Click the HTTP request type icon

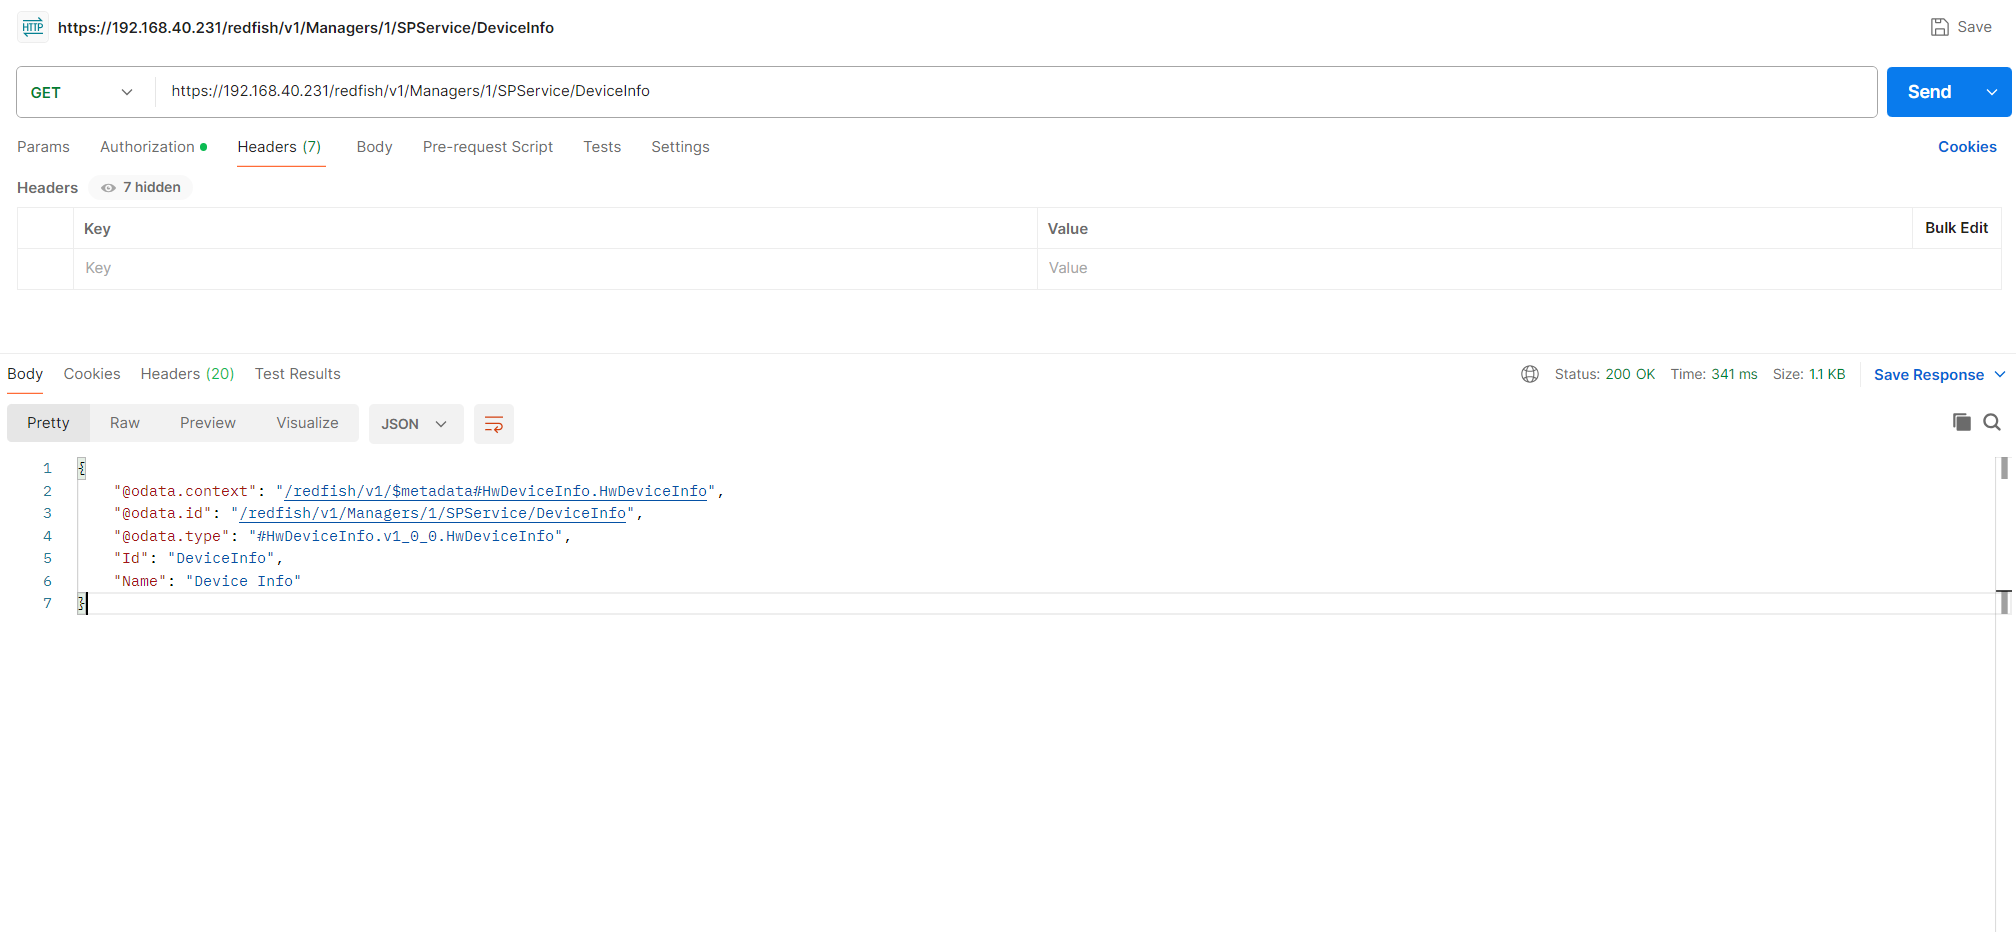pos(33,27)
